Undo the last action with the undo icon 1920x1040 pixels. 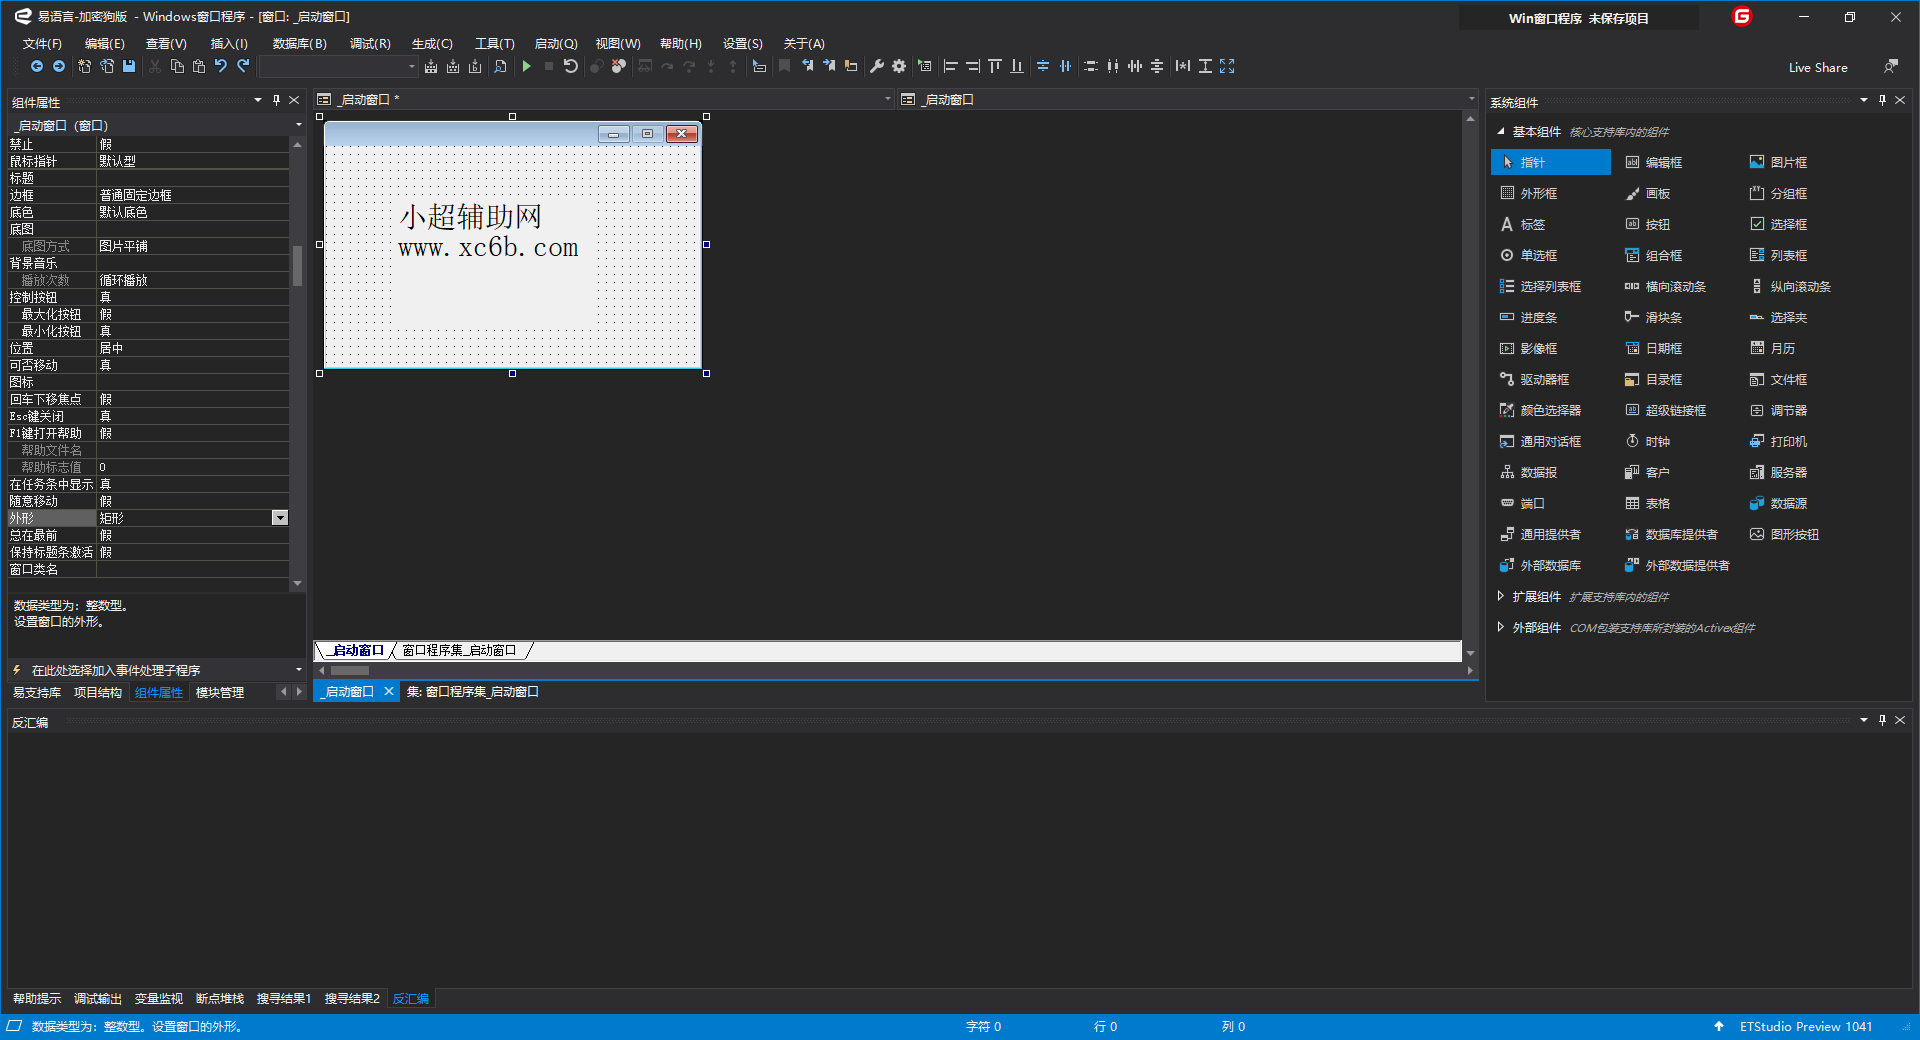point(221,66)
